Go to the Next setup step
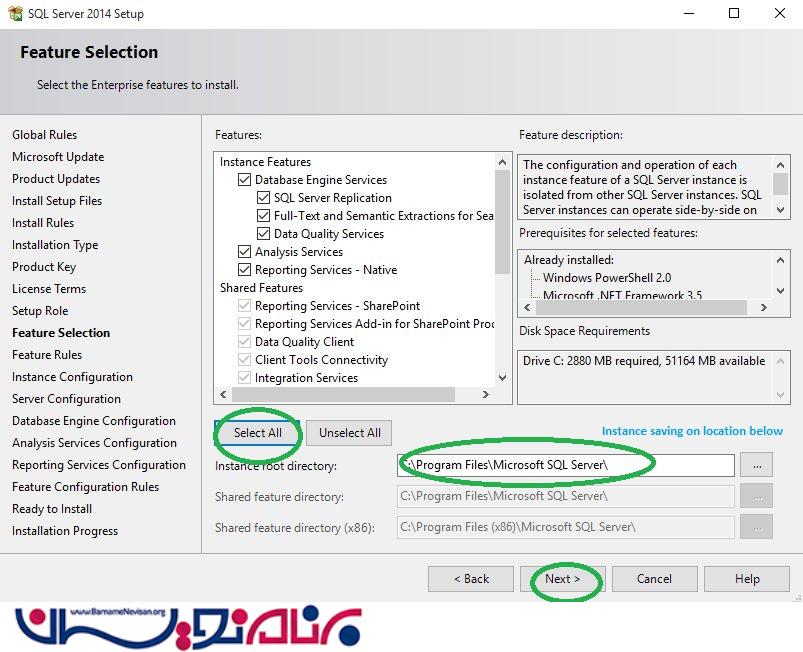 [562, 579]
